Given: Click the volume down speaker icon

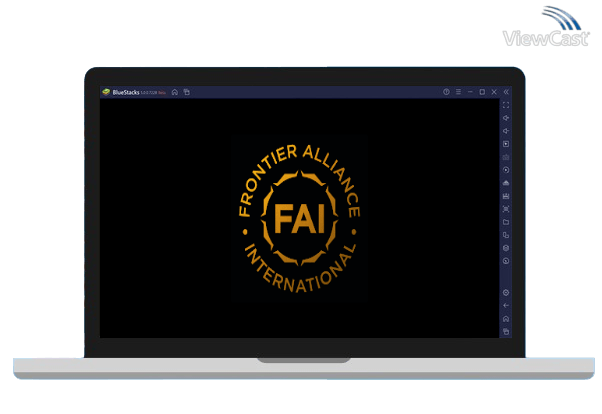Looking at the screenshot, I should coord(506,131).
